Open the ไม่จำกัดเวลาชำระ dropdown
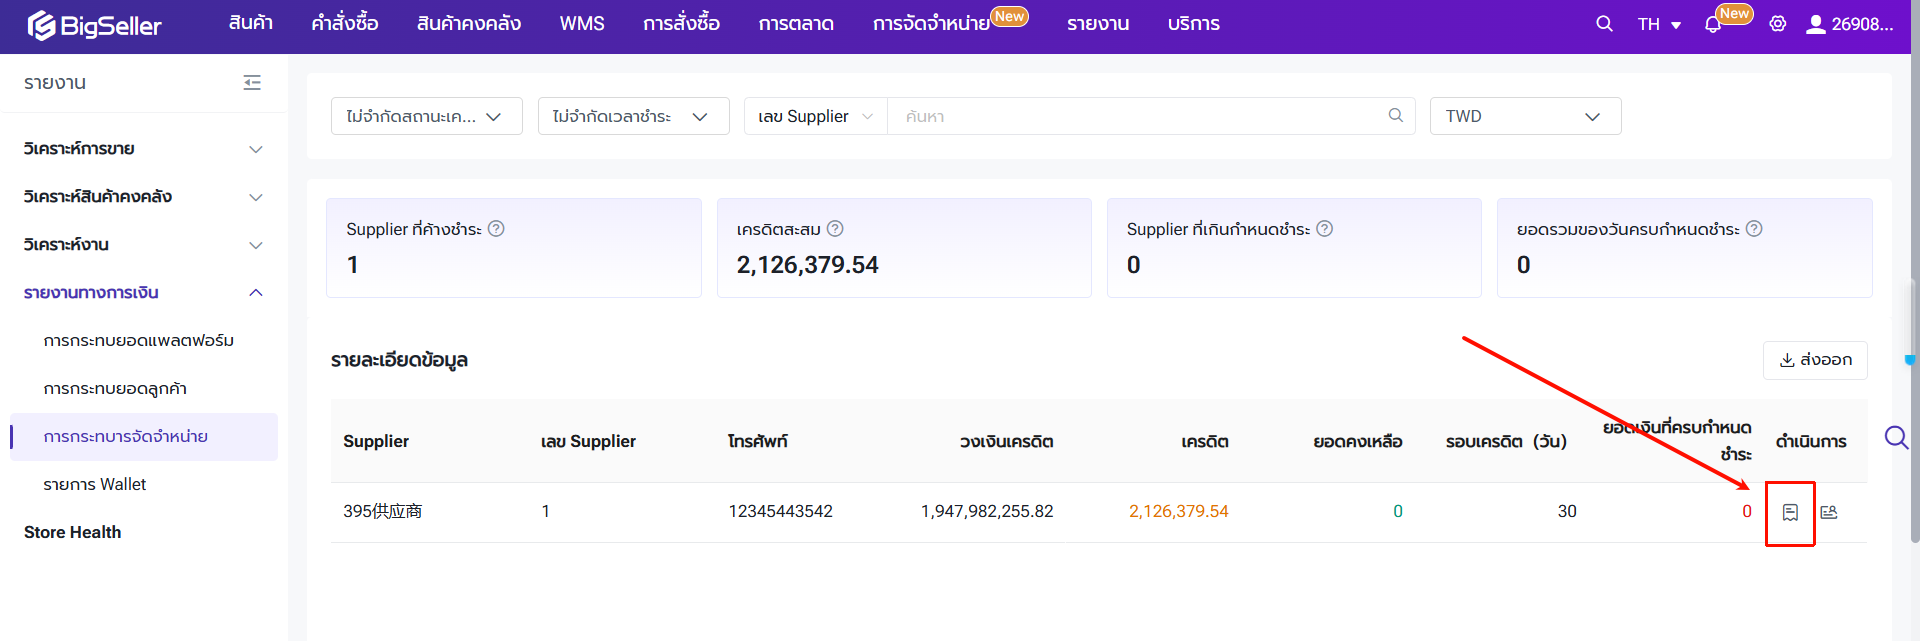This screenshot has height=641, width=1920. pyautogui.click(x=633, y=116)
